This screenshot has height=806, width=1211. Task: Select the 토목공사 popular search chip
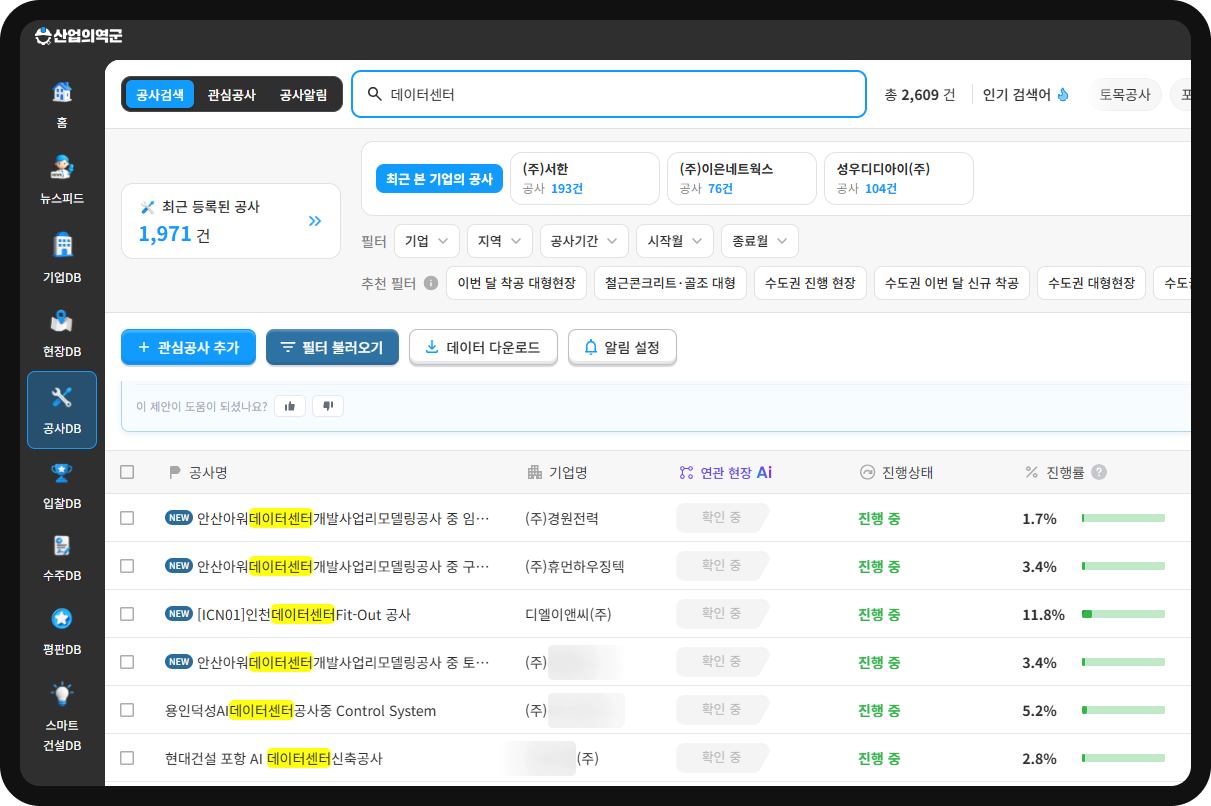tap(1125, 95)
